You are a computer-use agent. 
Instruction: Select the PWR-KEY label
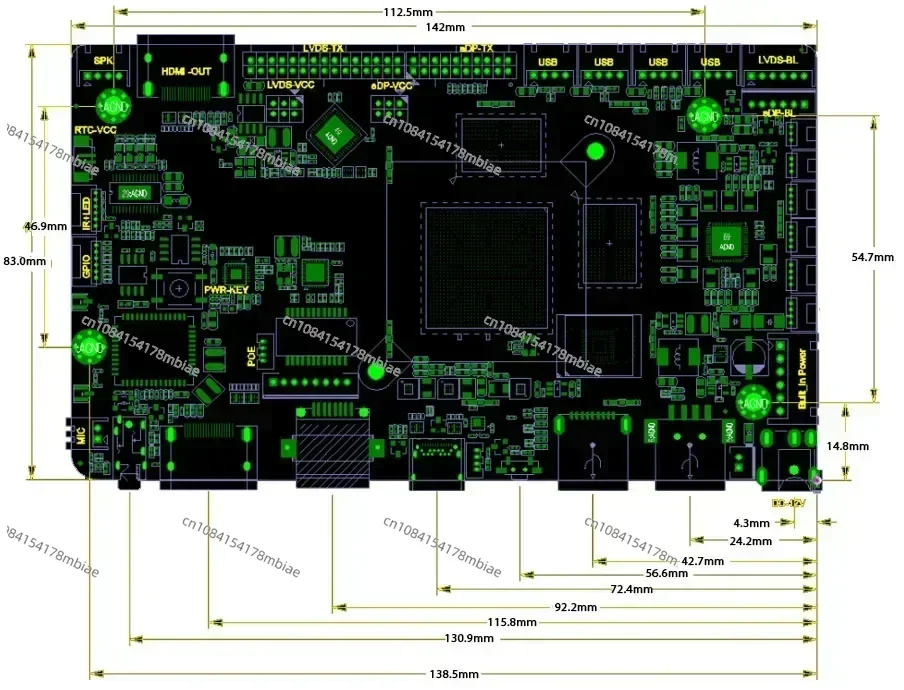pyautogui.click(x=227, y=290)
